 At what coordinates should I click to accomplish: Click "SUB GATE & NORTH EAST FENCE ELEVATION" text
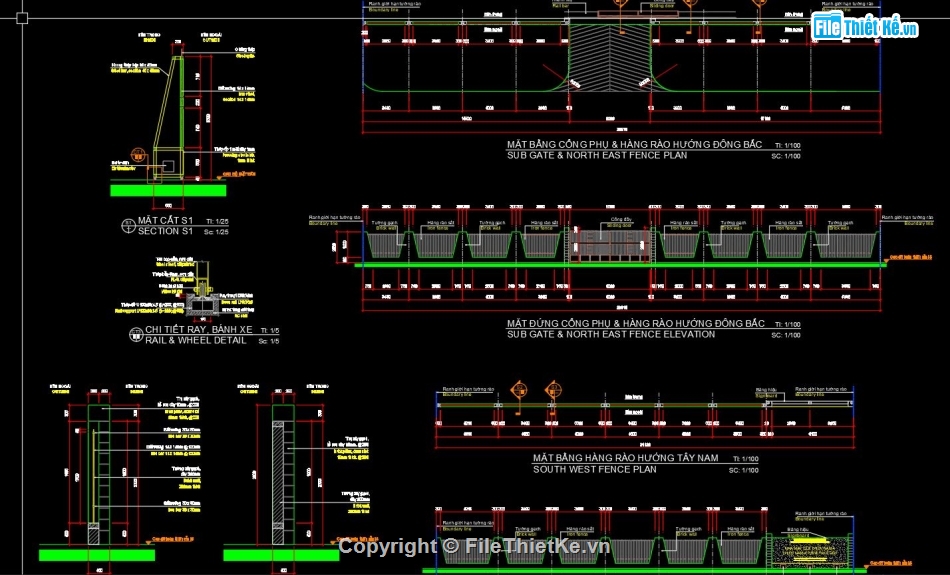611,334
